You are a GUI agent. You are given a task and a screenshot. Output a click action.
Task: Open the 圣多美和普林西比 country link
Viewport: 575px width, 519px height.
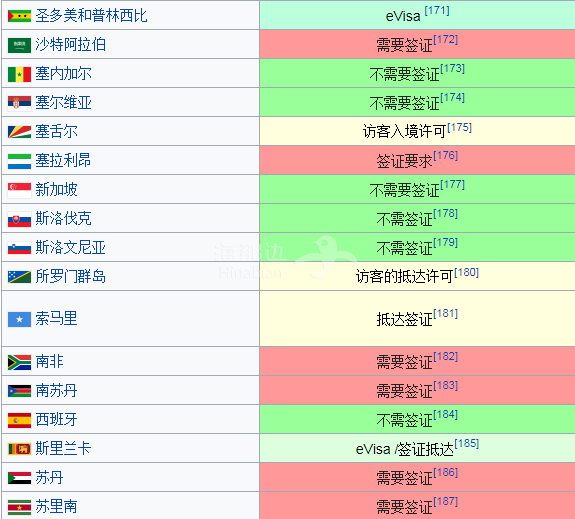[91, 15]
